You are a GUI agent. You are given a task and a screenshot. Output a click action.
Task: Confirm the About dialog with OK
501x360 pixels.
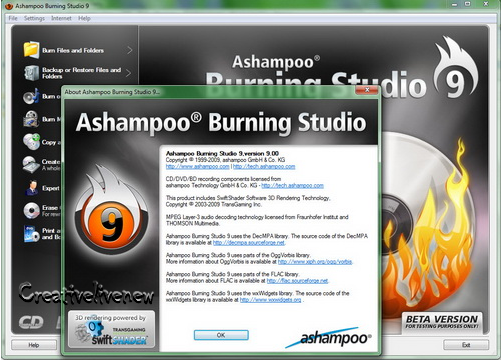point(221,335)
